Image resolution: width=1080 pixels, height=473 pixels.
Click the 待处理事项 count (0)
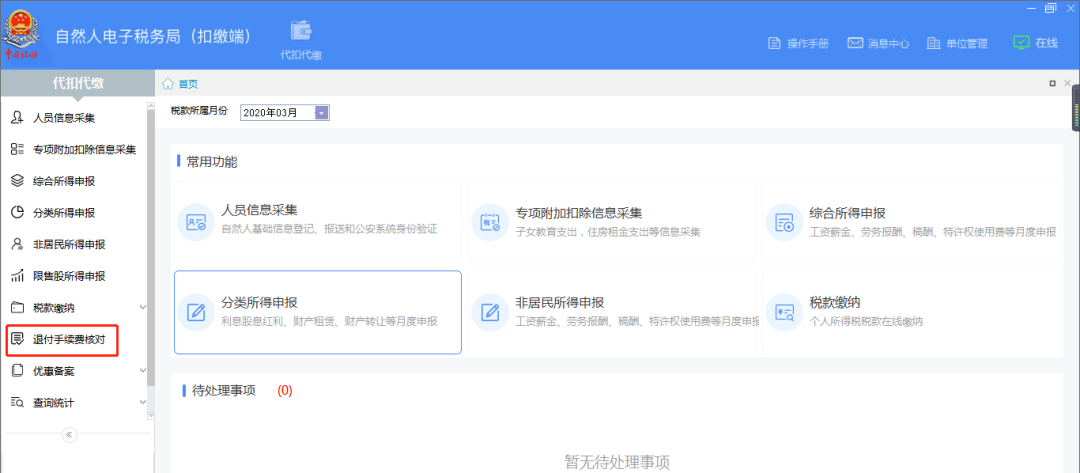pos(285,390)
